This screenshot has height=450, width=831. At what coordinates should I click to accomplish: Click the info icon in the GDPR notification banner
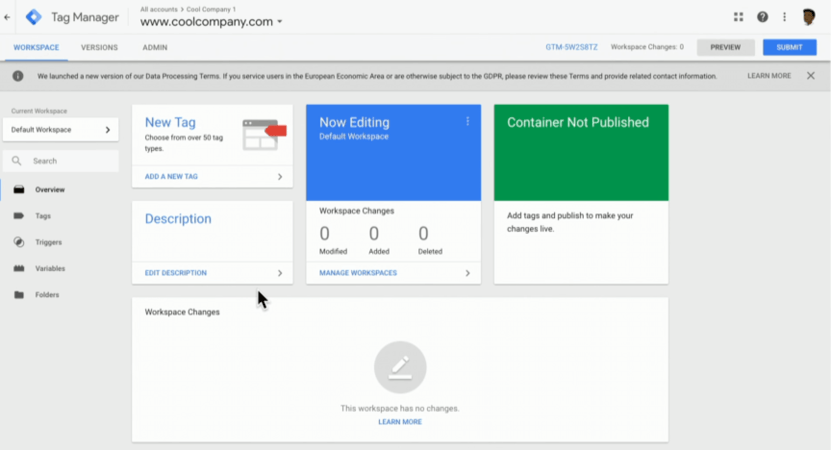18,76
